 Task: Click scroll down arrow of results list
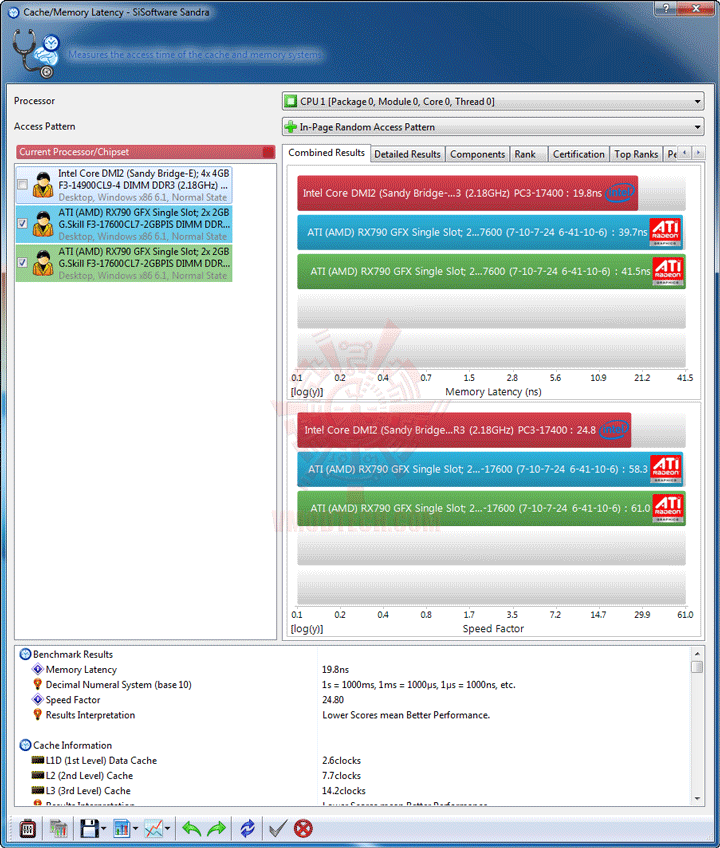tap(697, 799)
